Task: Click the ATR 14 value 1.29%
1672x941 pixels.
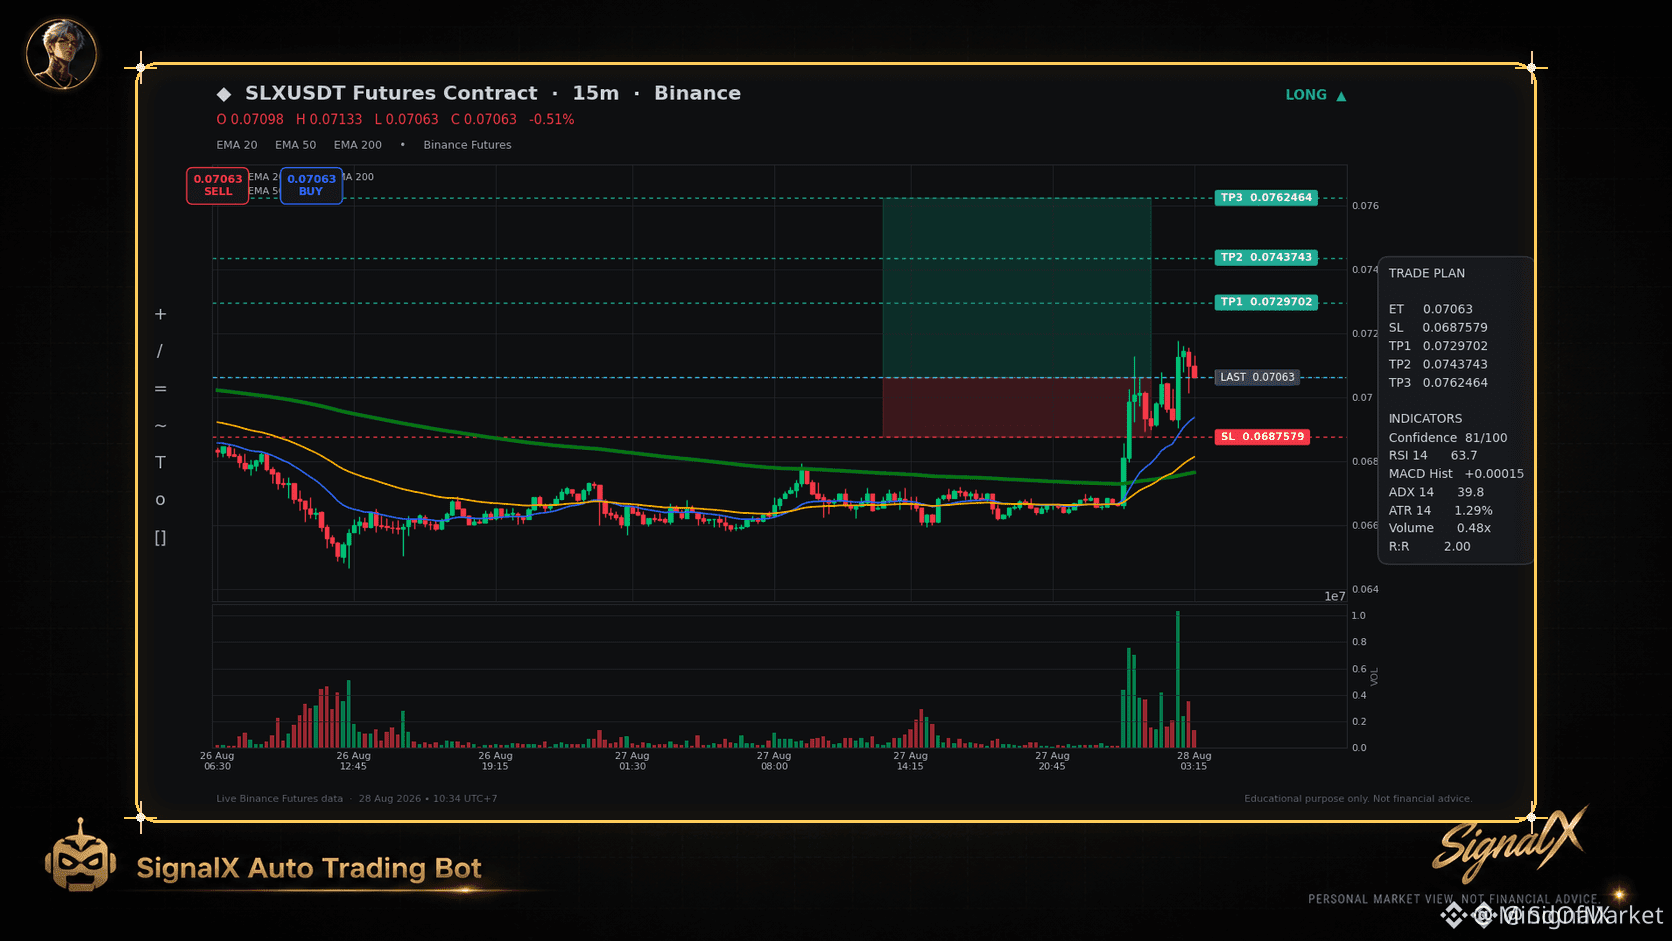Action: (x=1473, y=511)
